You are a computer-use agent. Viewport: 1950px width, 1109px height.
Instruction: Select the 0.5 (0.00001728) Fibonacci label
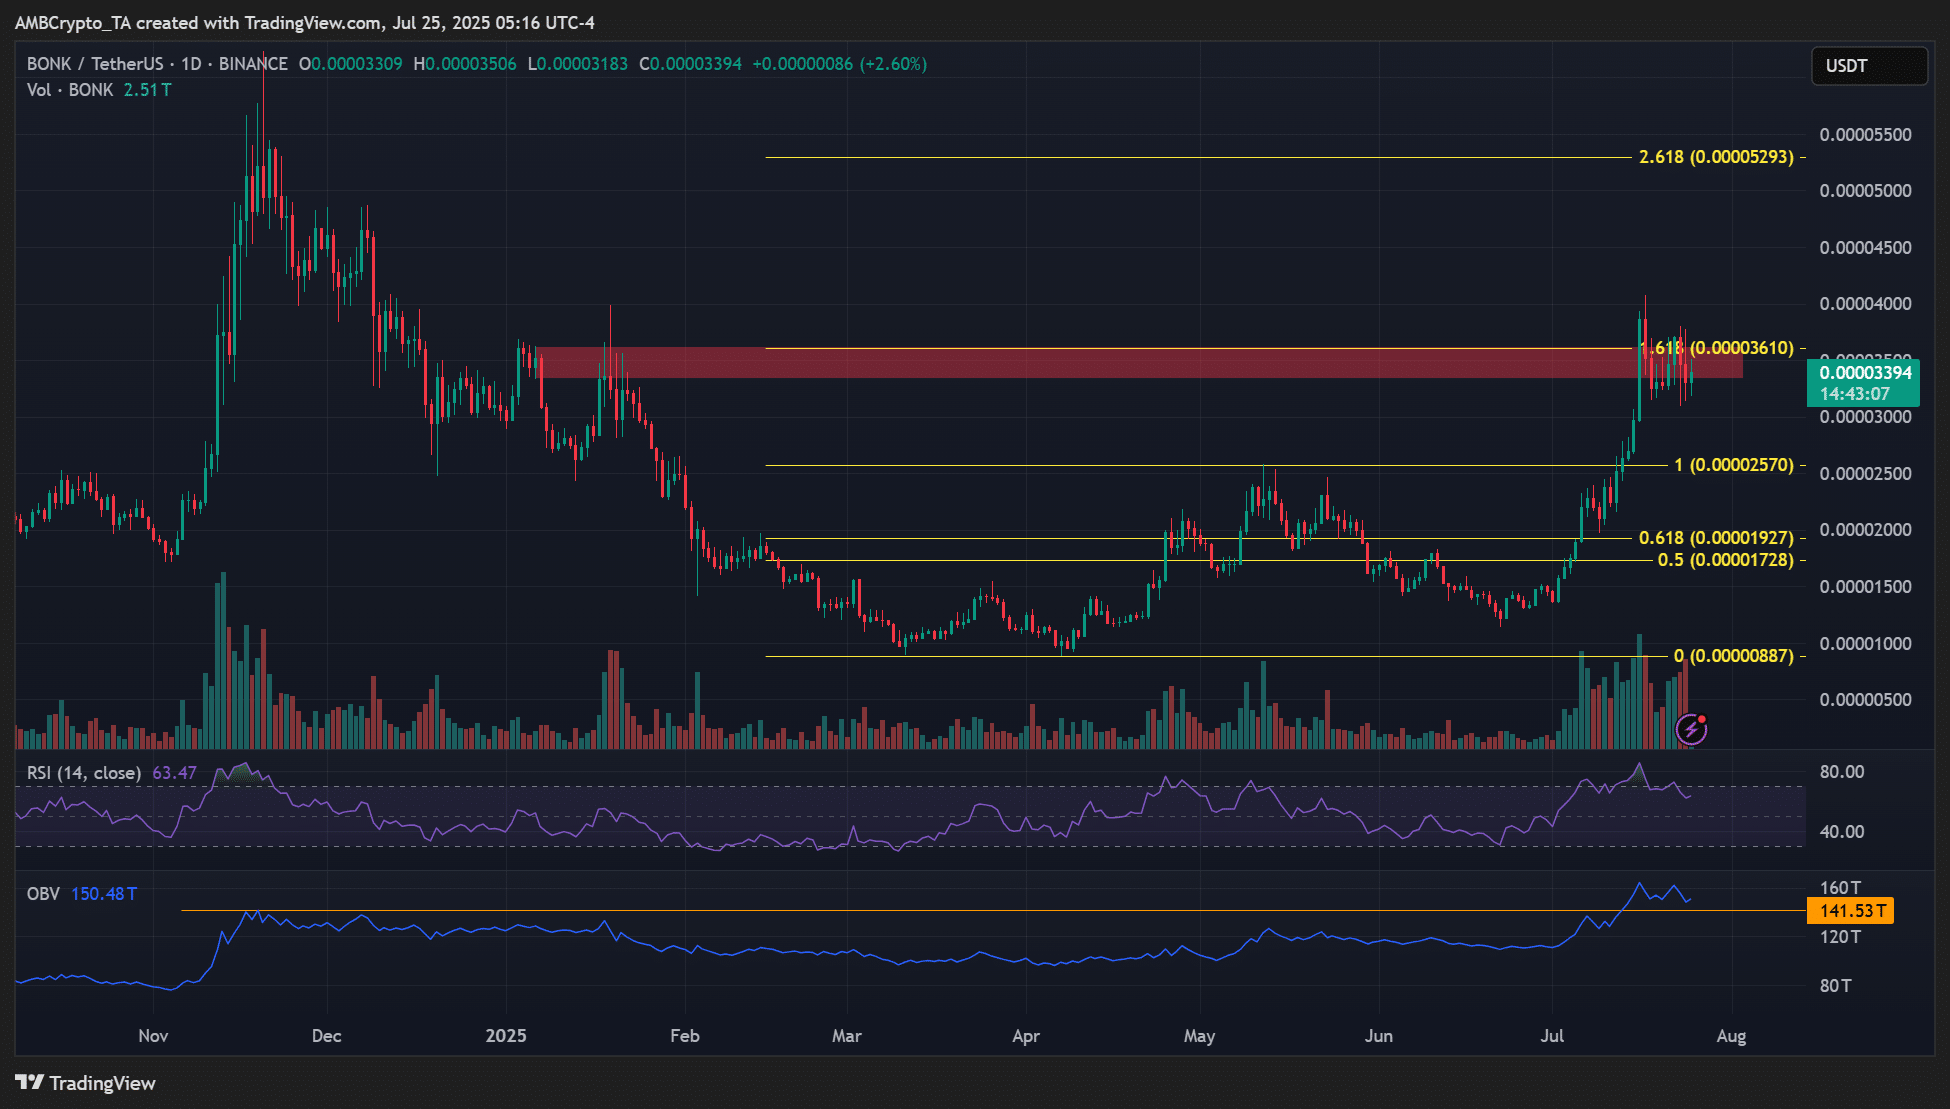click(1725, 560)
